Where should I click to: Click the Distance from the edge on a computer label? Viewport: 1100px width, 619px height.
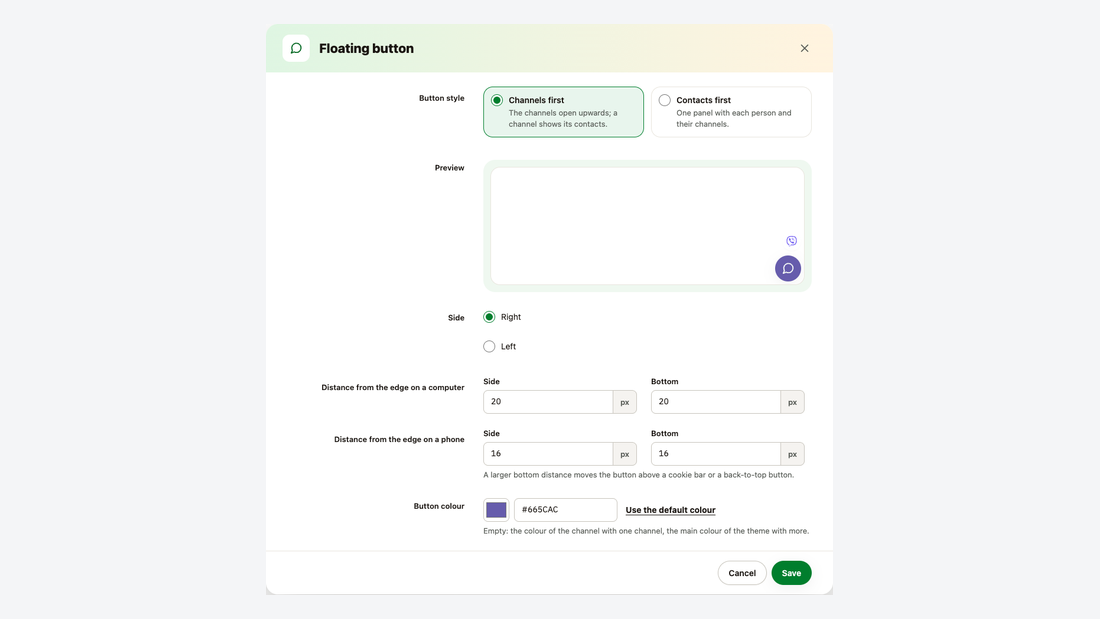[x=393, y=387]
